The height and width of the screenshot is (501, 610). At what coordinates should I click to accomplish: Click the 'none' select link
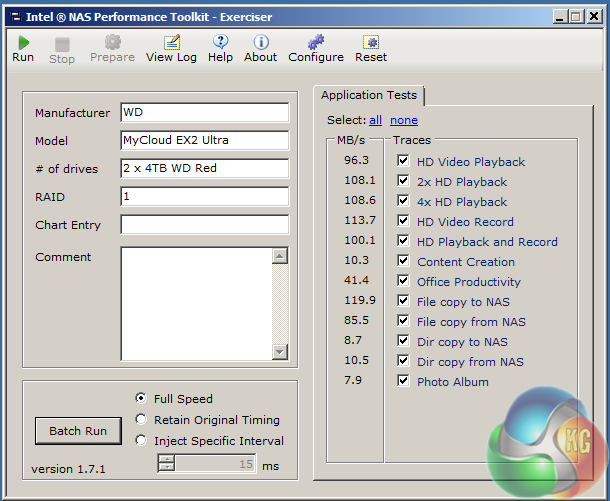coord(404,120)
